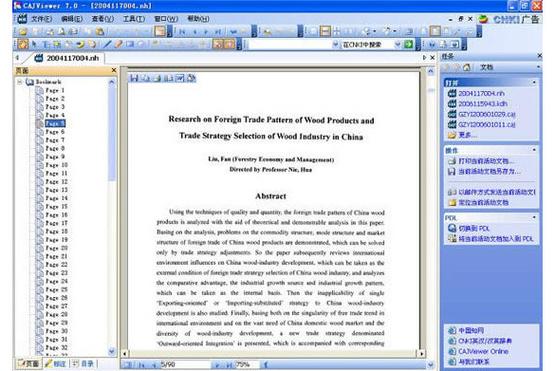Go to next page in bottom bar
The height and width of the screenshot is (371, 555).
pyautogui.click(x=217, y=365)
